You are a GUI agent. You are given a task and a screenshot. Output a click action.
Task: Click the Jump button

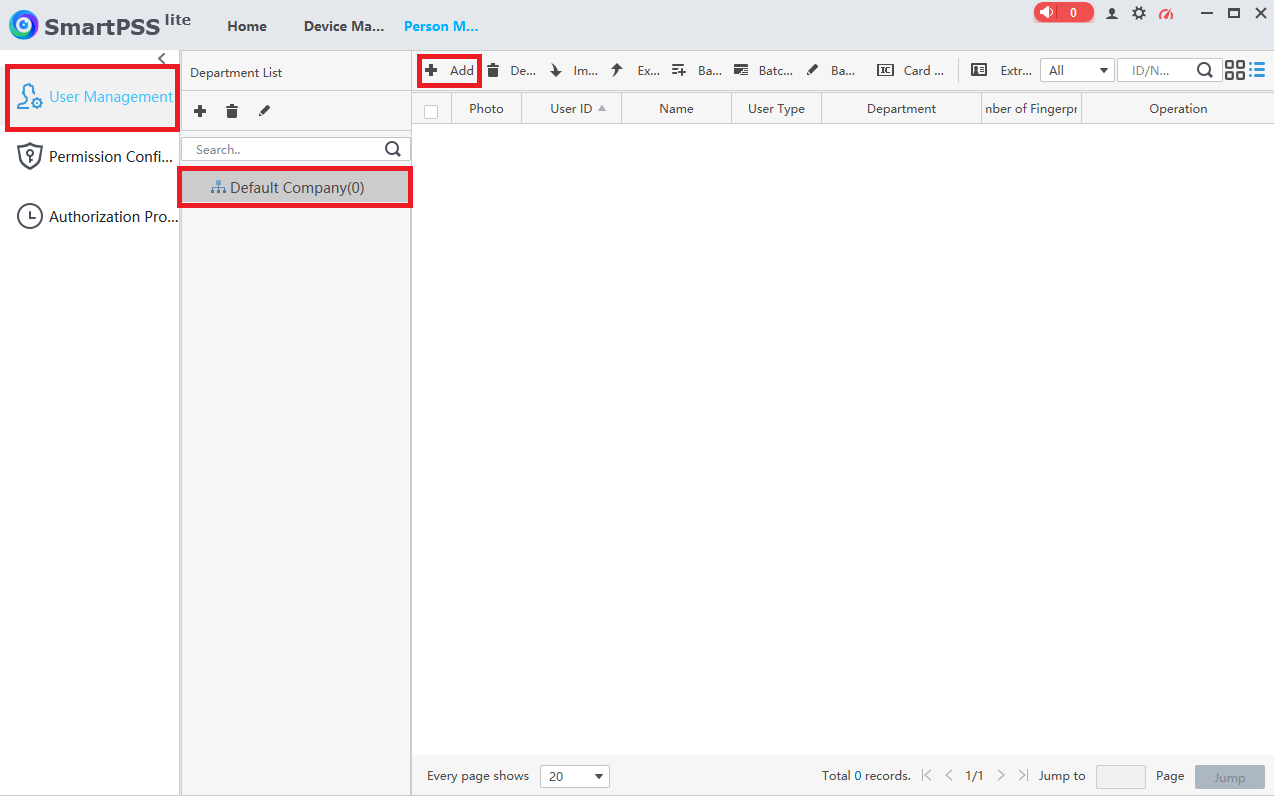(x=1230, y=777)
